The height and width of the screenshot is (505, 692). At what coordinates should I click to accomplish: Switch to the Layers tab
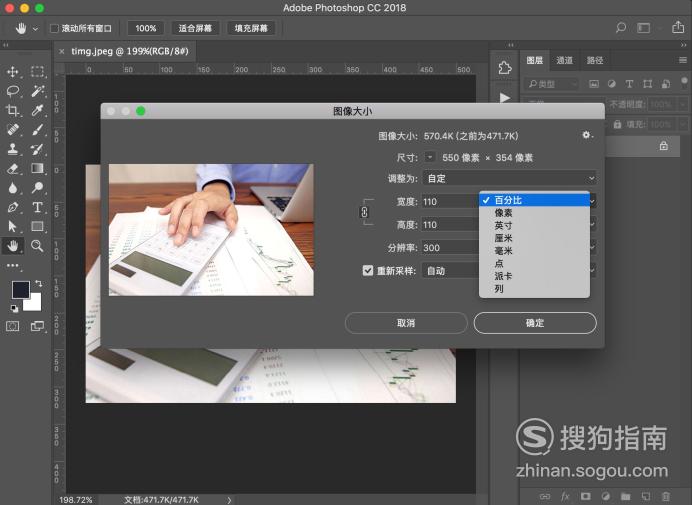(534, 60)
